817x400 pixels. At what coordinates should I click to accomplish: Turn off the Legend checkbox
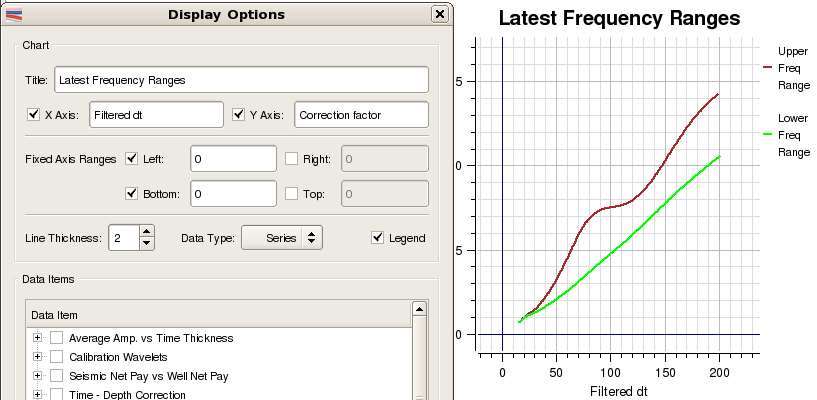pos(377,238)
